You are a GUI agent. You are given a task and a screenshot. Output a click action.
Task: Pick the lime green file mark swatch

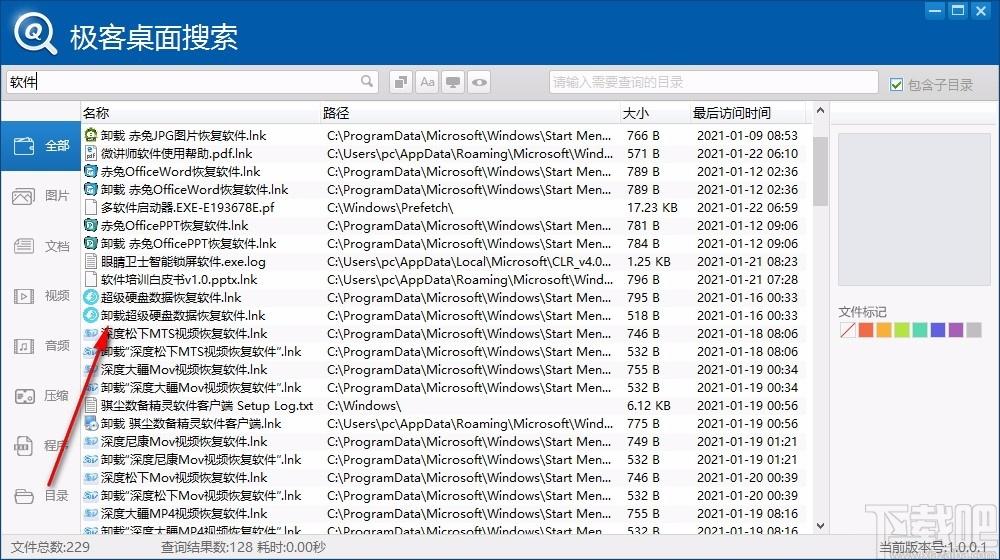pyautogui.click(x=902, y=330)
